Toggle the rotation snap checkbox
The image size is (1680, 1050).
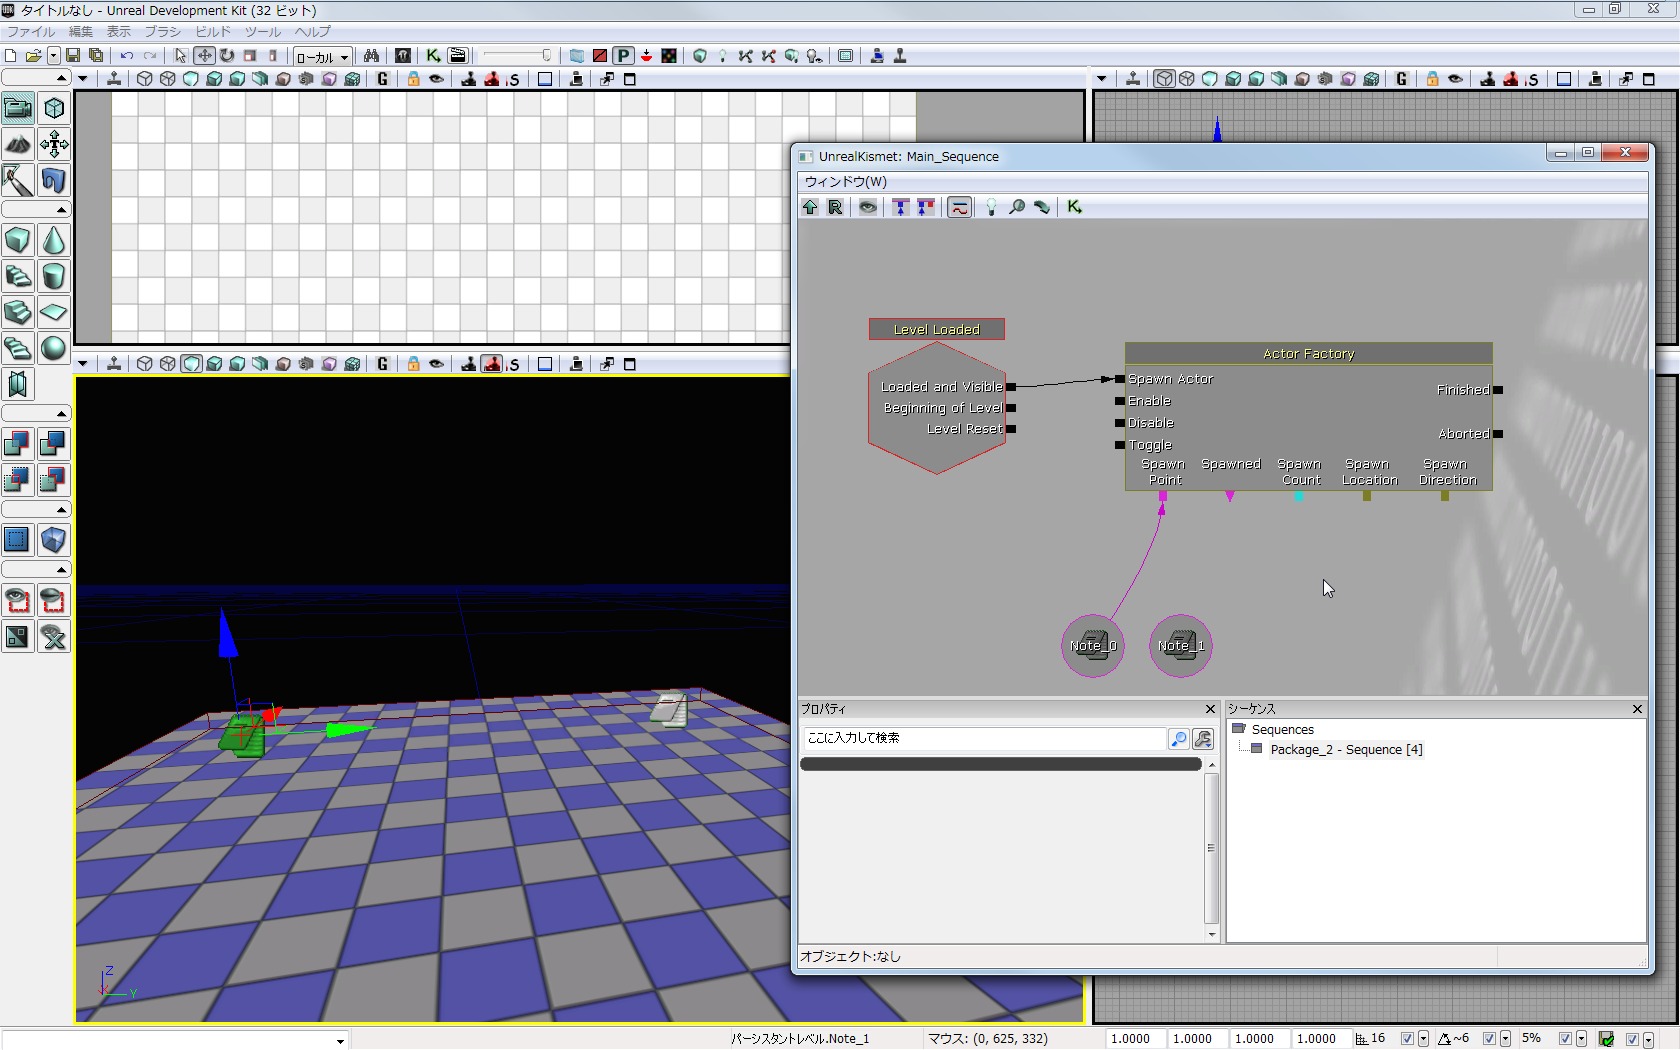1489,1039
